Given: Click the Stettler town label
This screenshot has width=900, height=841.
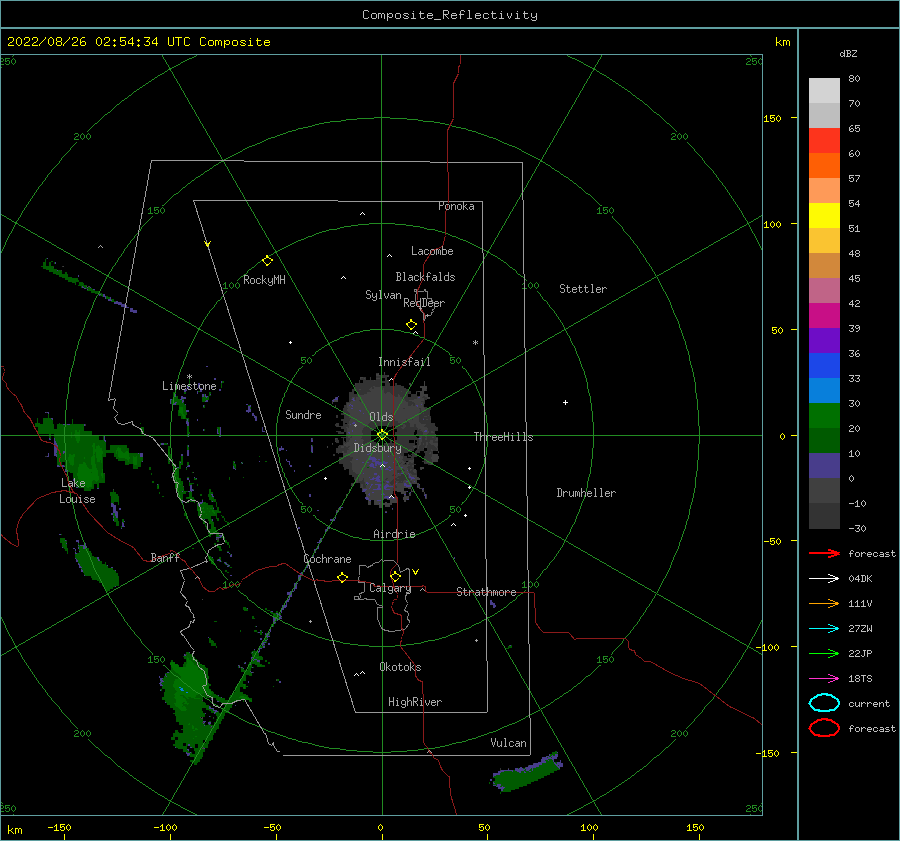Looking at the screenshot, I should [583, 289].
